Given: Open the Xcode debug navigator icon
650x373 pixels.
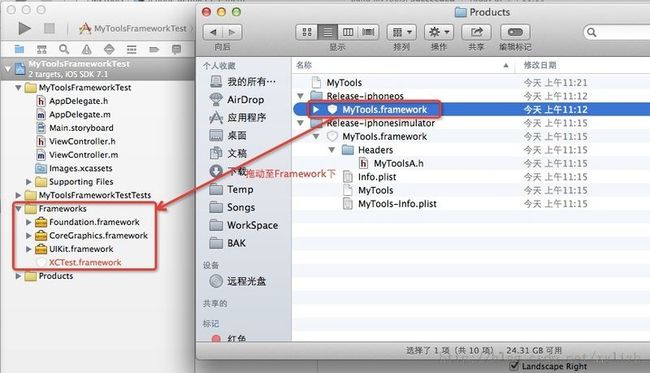Looking at the screenshot, I should pos(131,50).
